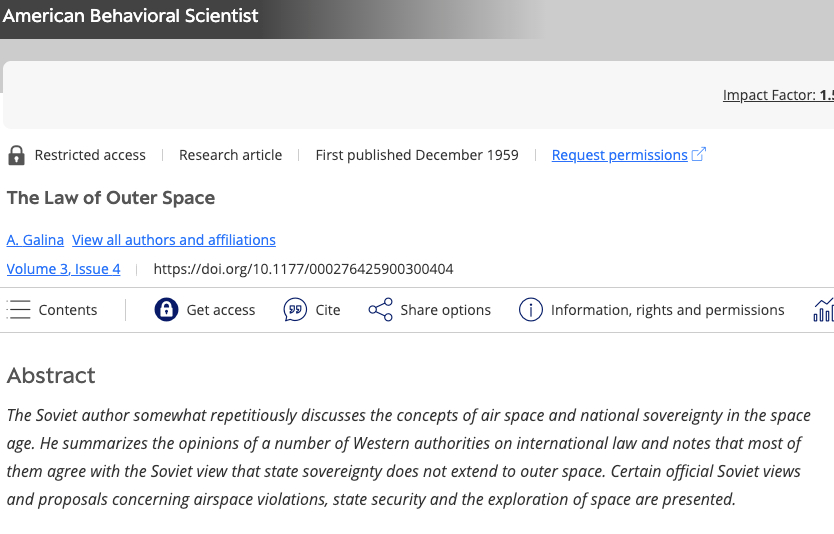This screenshot has height=534, width=834.
Task: Click the Contents list icon
Action: coord(19,310)
